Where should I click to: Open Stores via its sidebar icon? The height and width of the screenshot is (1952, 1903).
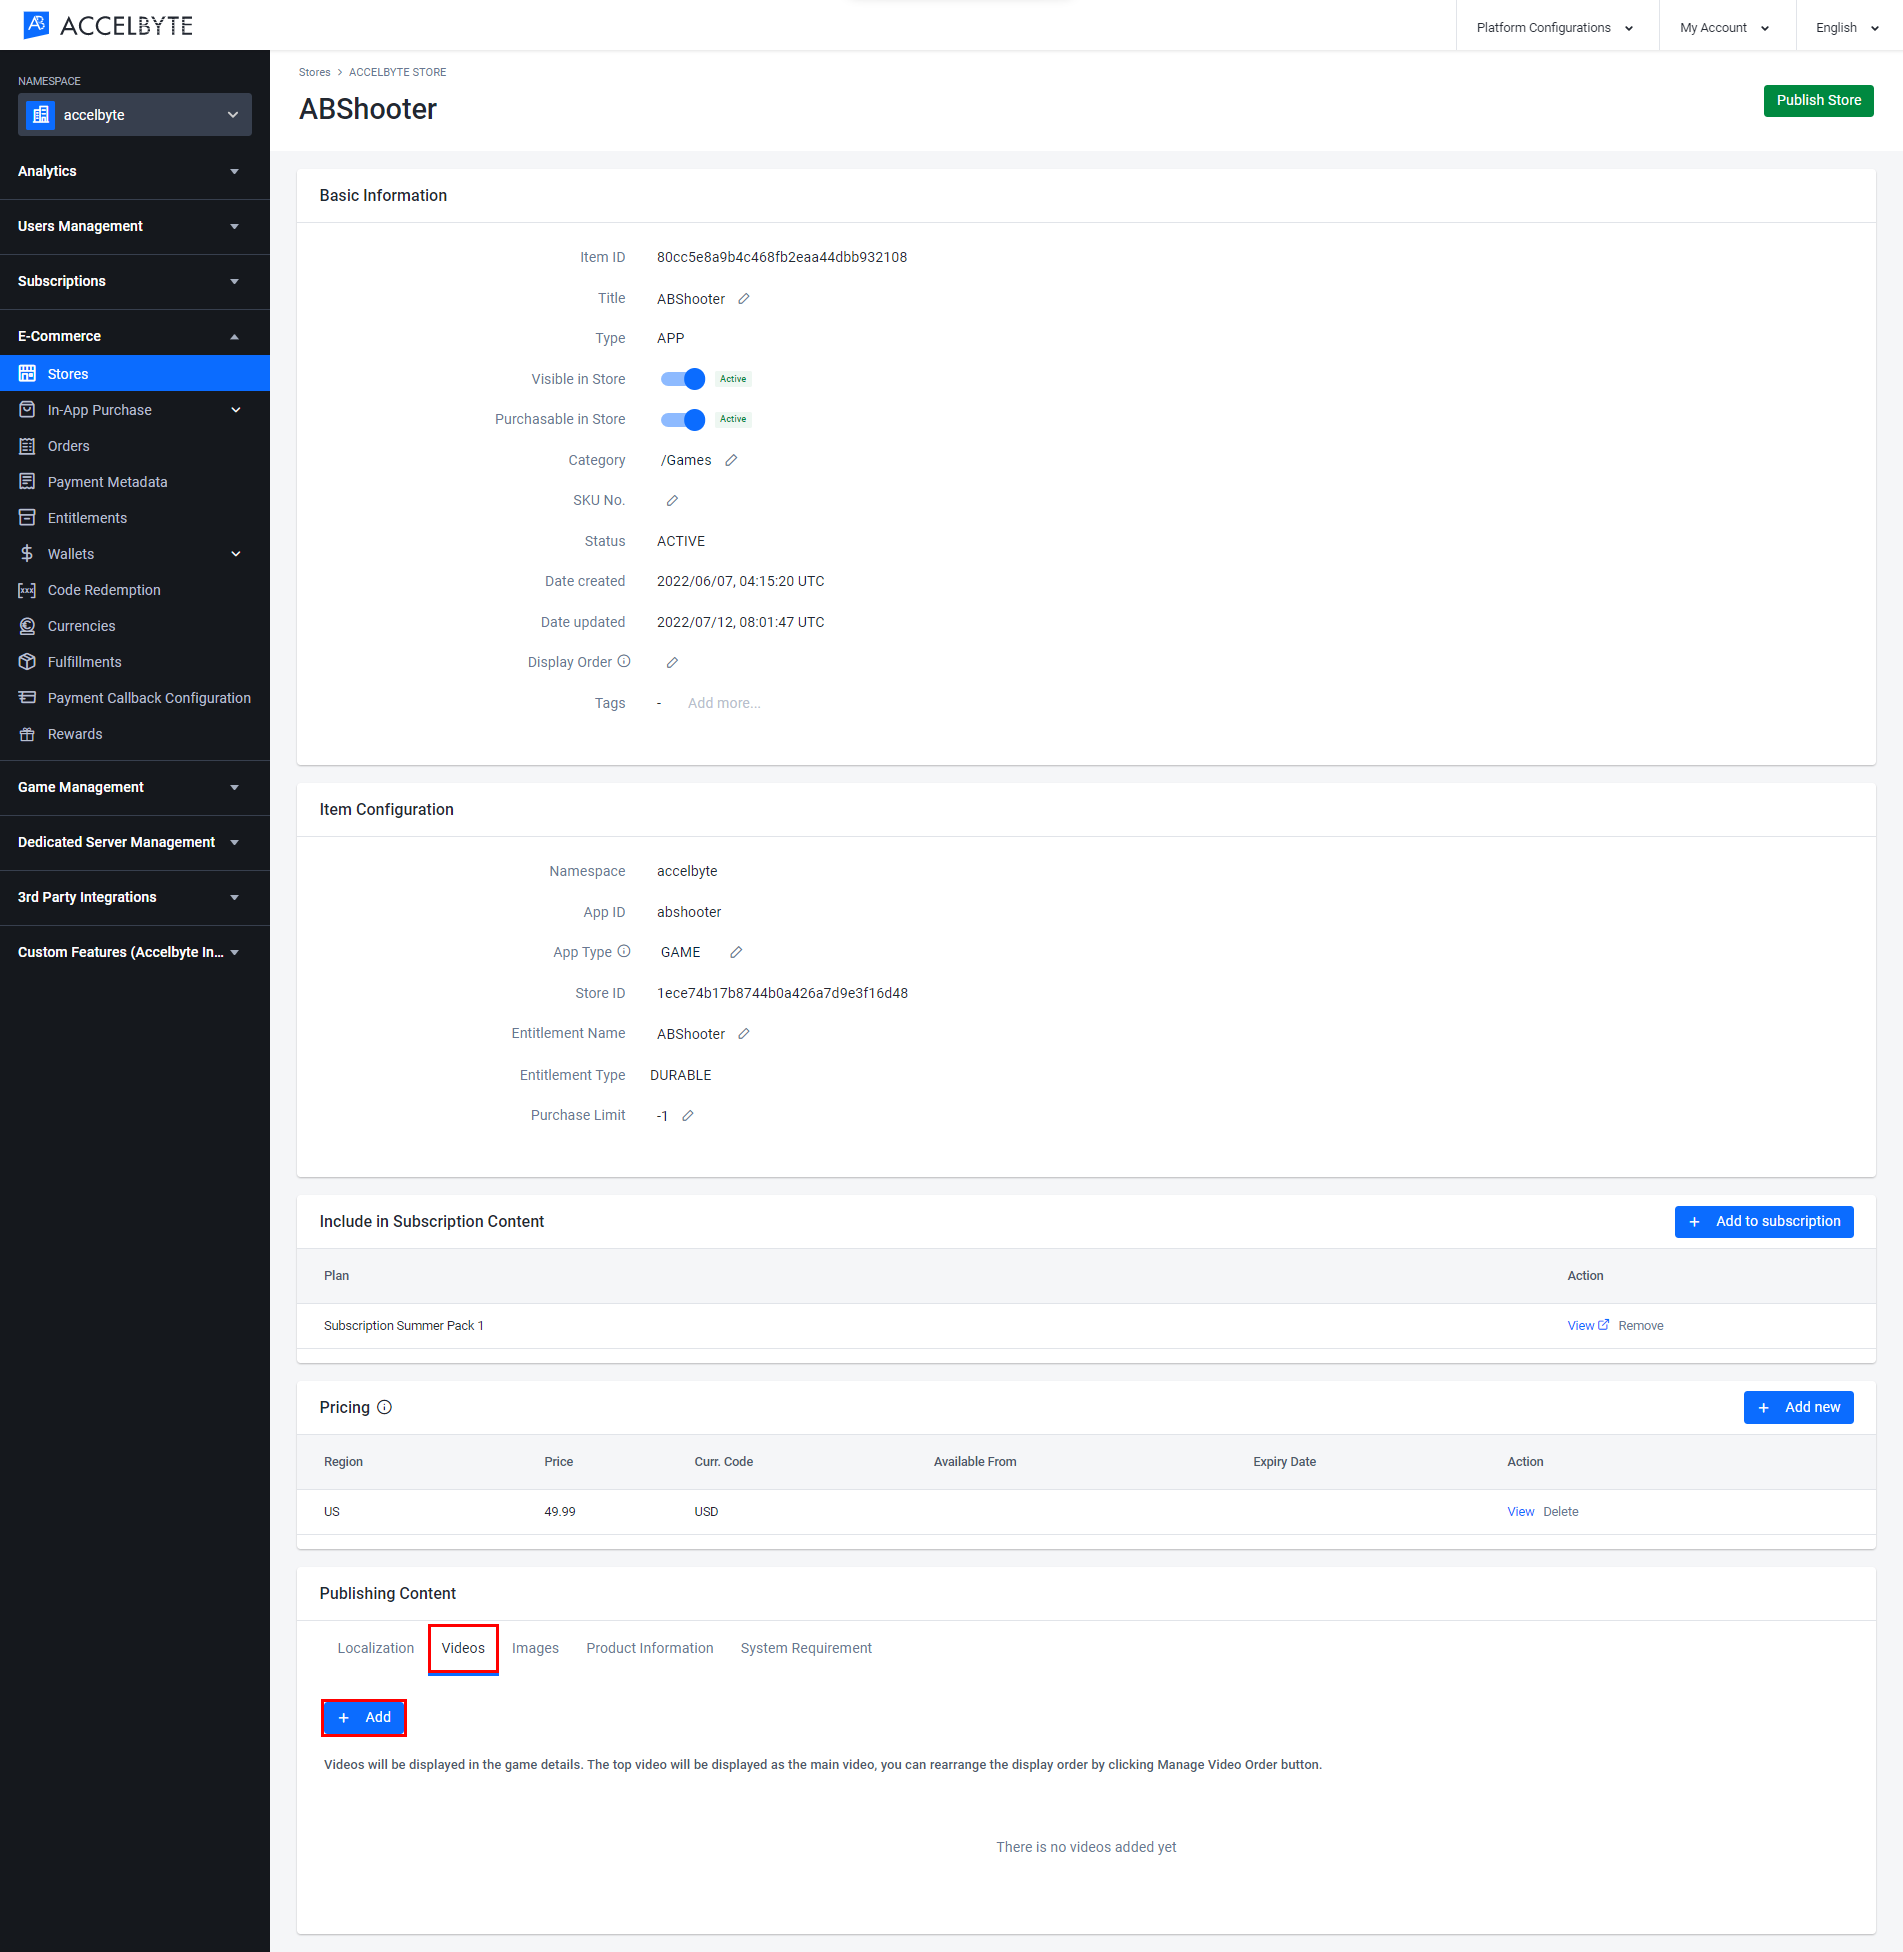pos(27,374)
